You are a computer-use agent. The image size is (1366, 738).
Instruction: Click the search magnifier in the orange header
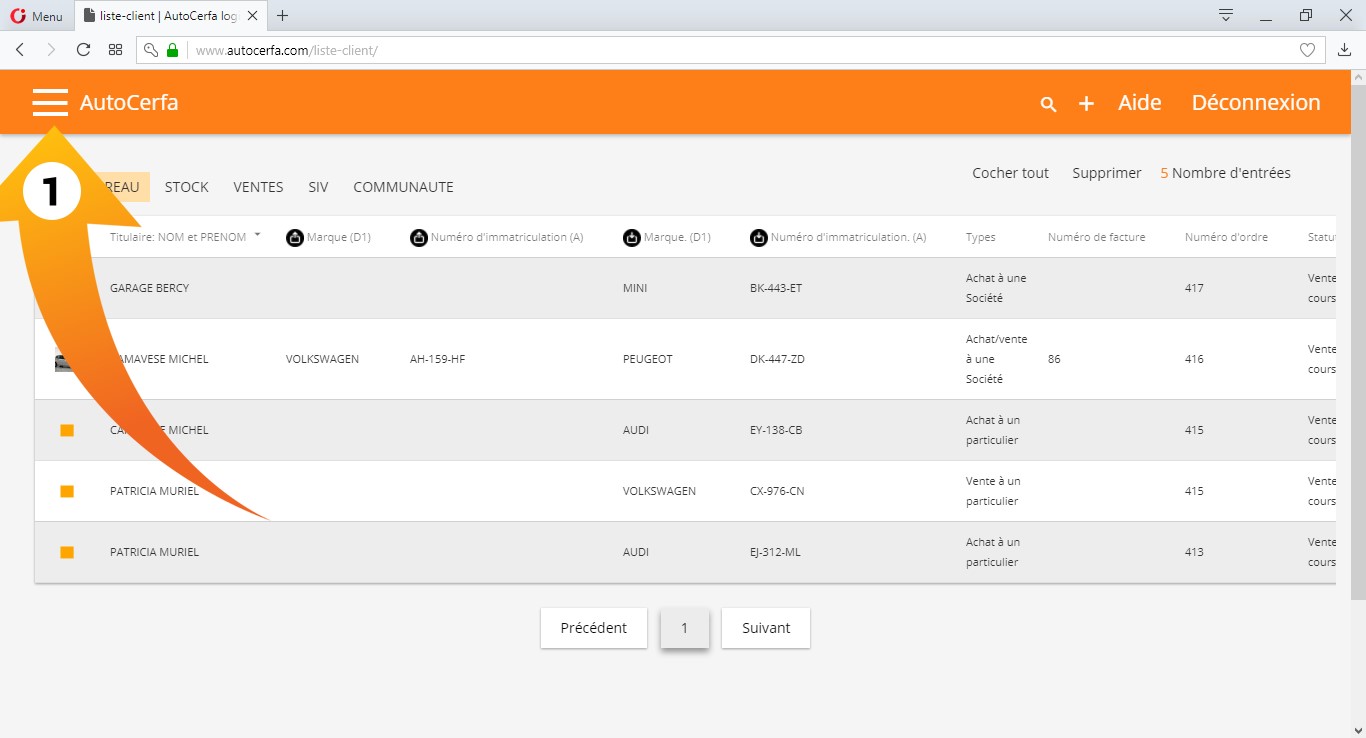tap(1048, 104)
